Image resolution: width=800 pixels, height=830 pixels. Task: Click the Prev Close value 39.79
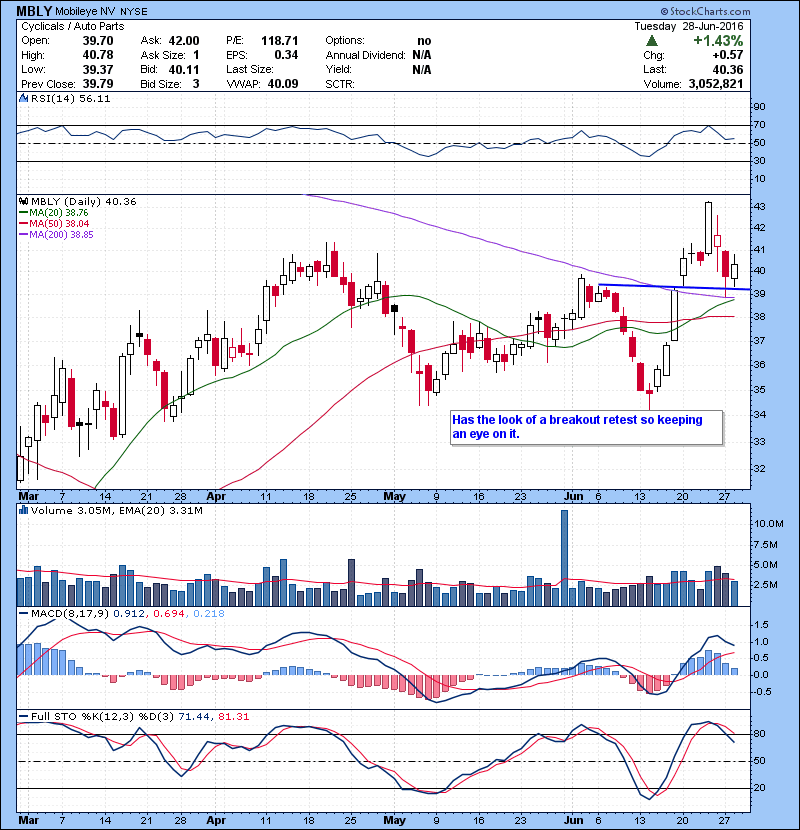coord(97,84)
